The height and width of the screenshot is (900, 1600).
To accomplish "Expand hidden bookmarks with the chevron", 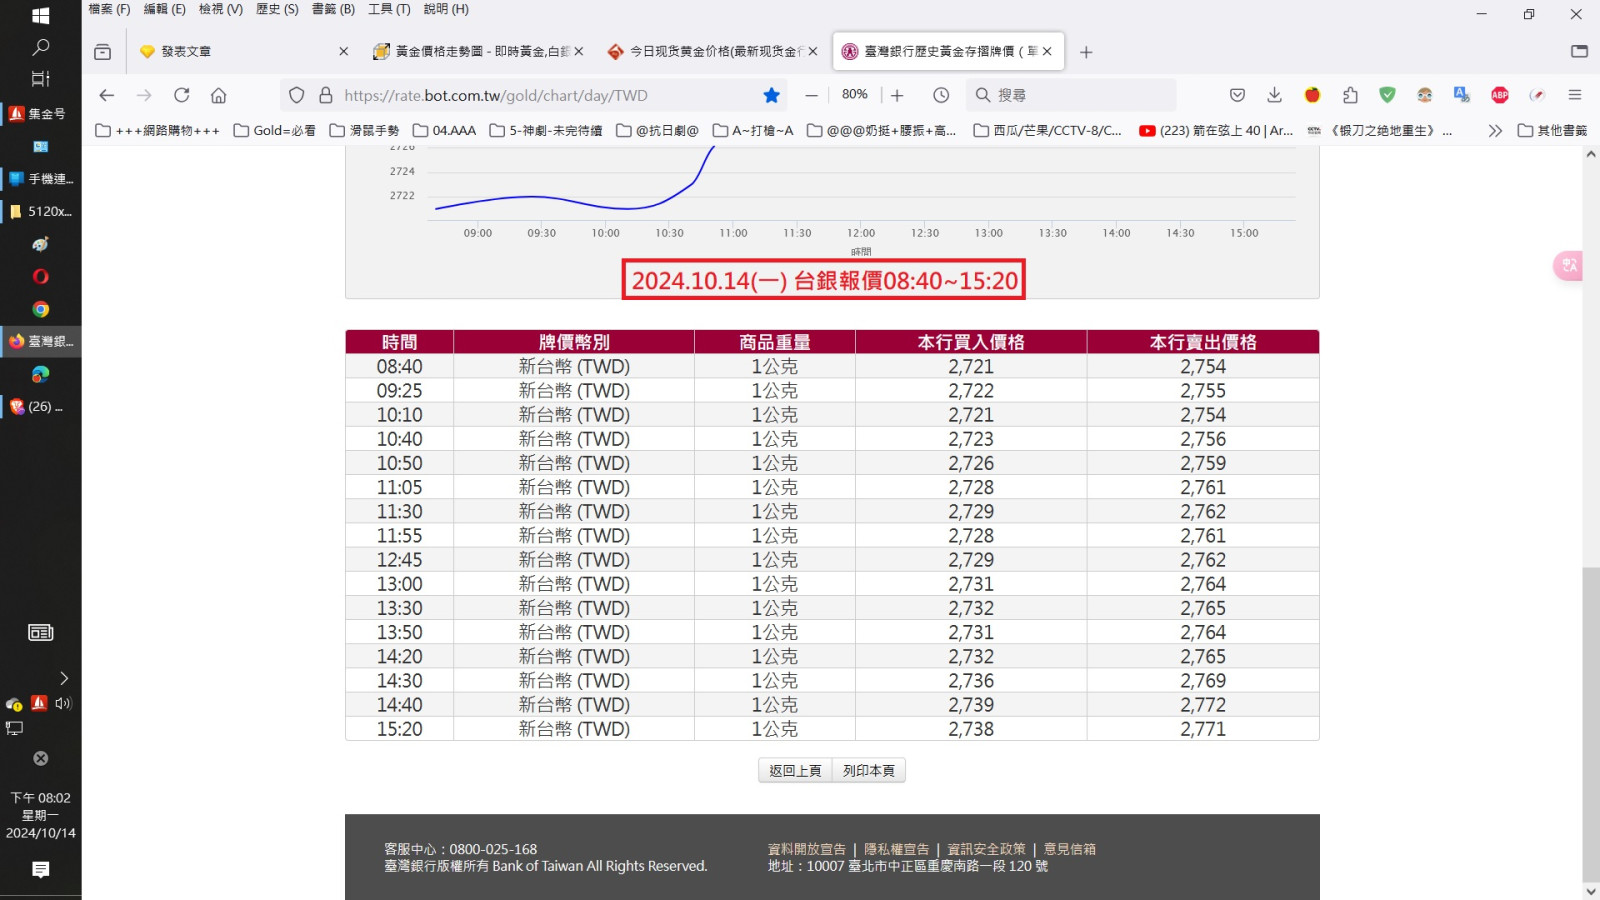I will click(1494, 130).
